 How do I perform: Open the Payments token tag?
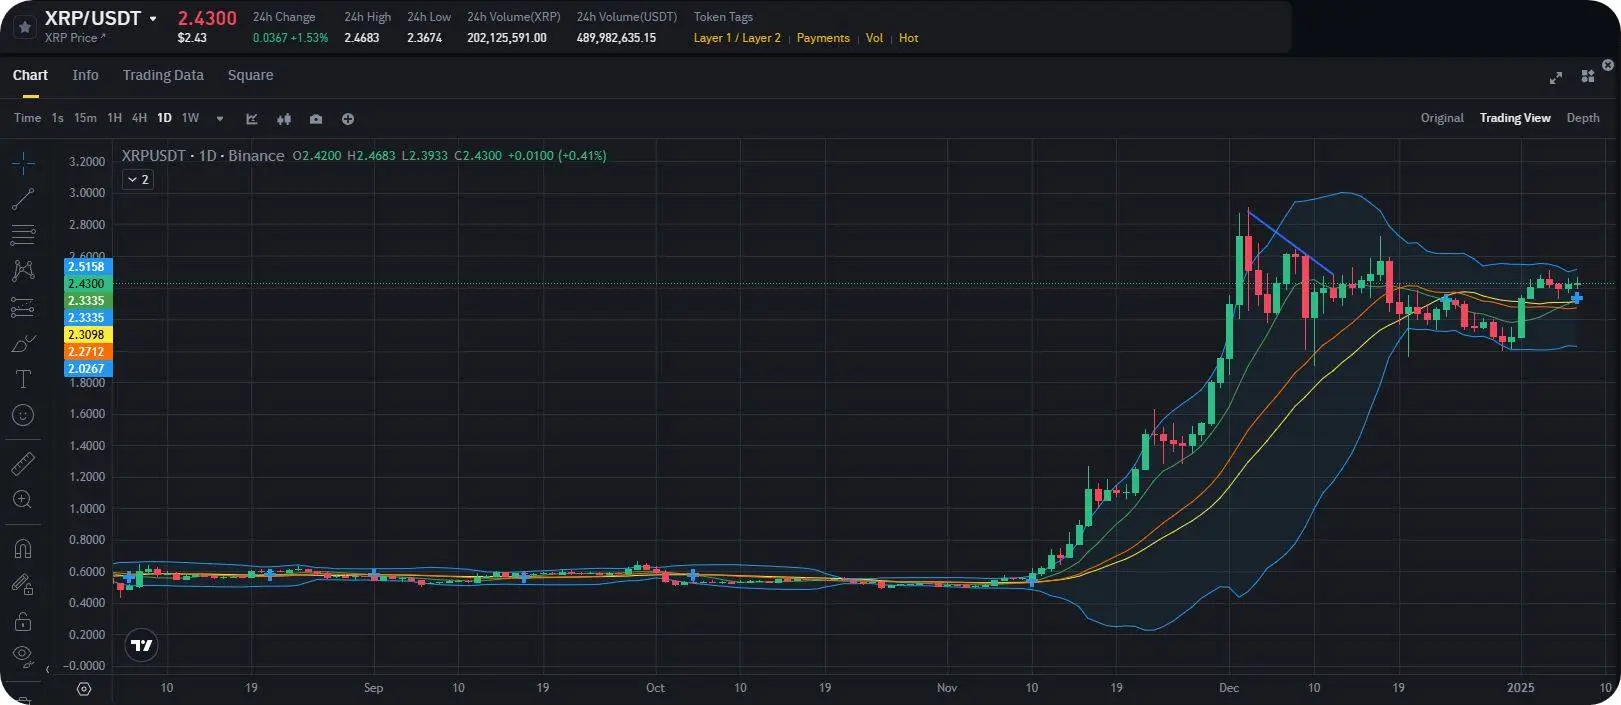coord(823,38)
